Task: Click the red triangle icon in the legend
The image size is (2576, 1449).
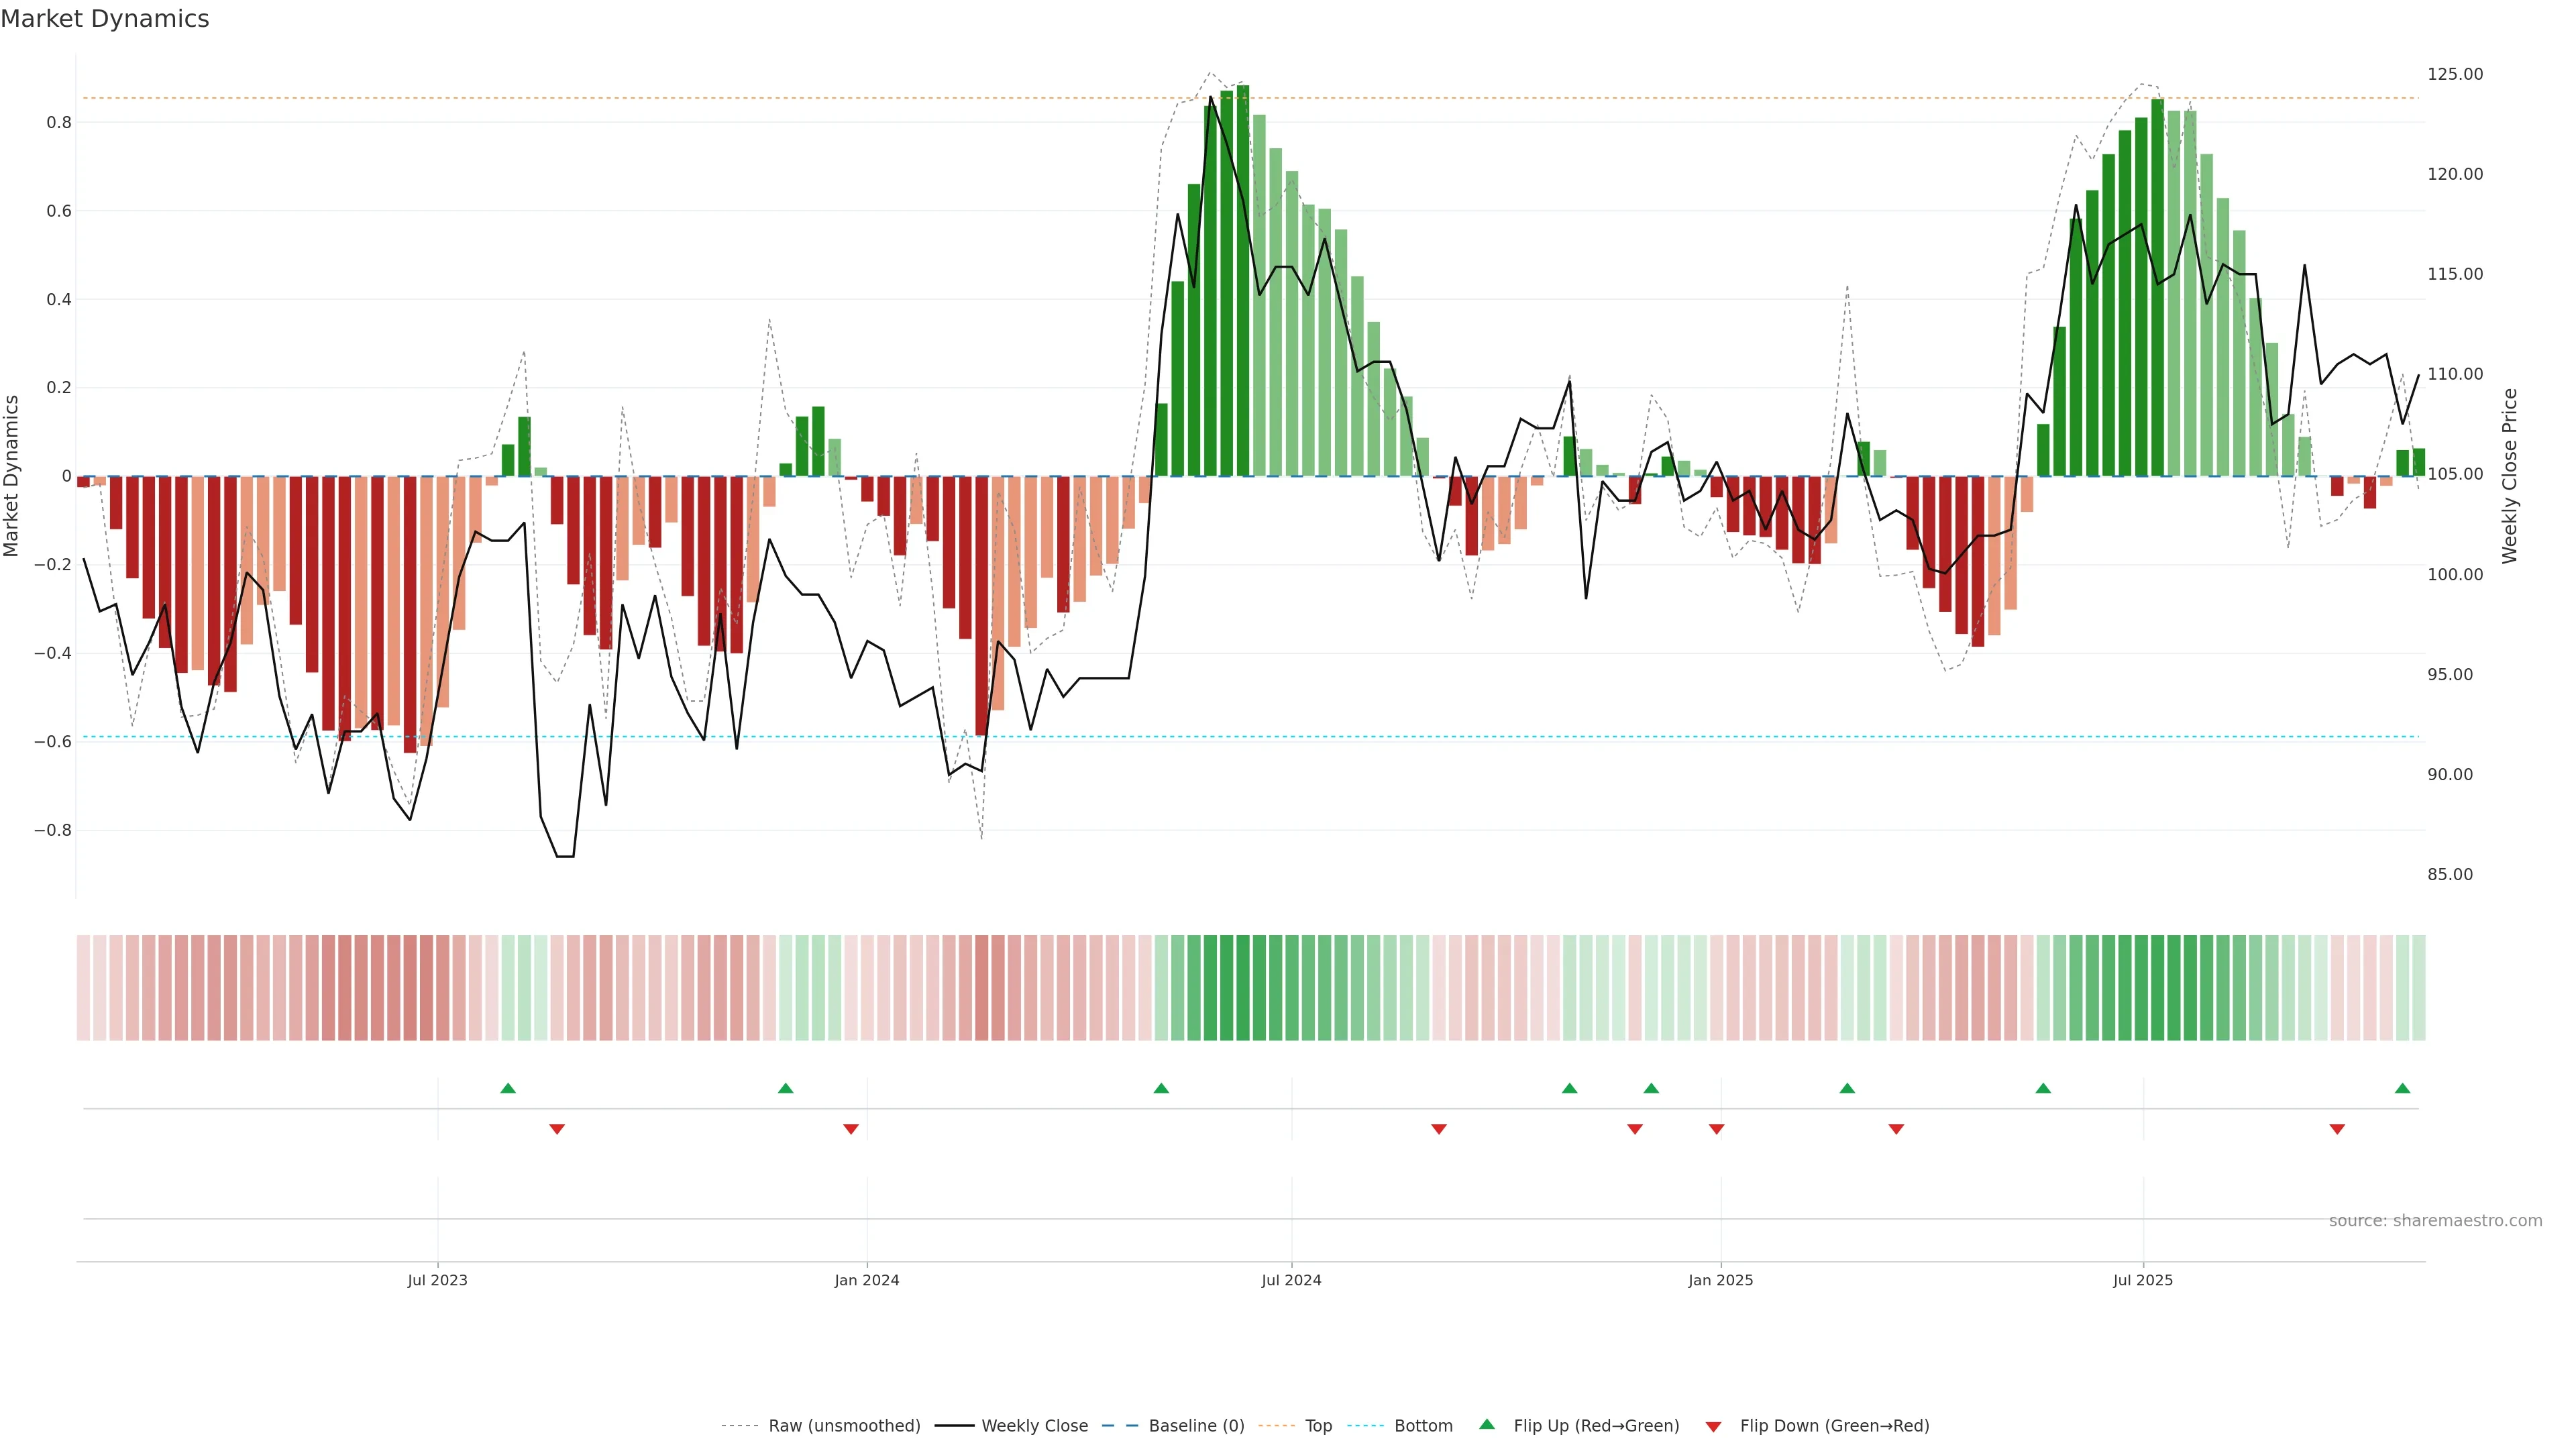Action: (x=1713, y=1426)
